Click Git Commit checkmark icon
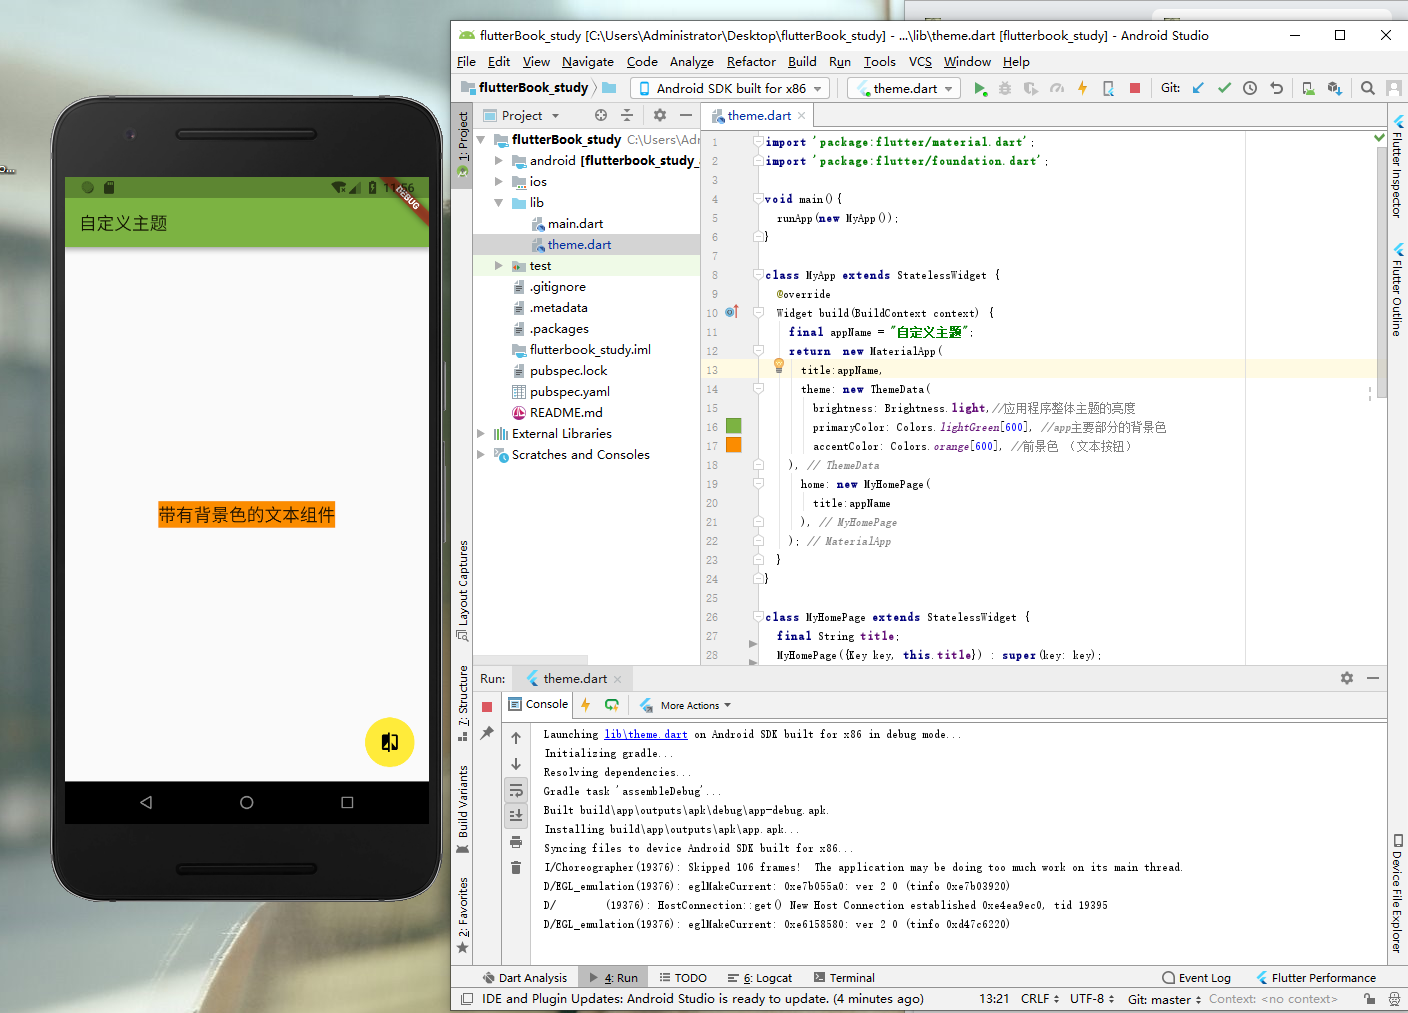The height and width of the screenshot is (1013, 1408). [x=1224, y=88]
